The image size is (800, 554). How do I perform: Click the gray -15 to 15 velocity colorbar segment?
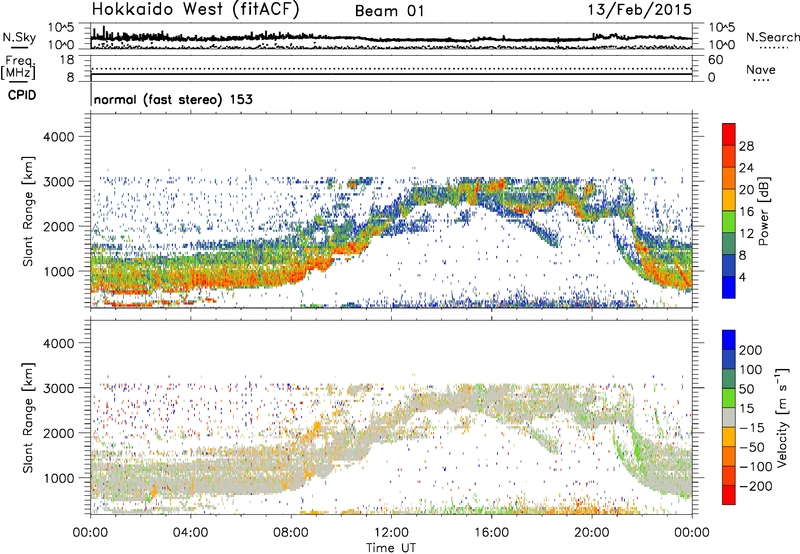tap(729, 417)
